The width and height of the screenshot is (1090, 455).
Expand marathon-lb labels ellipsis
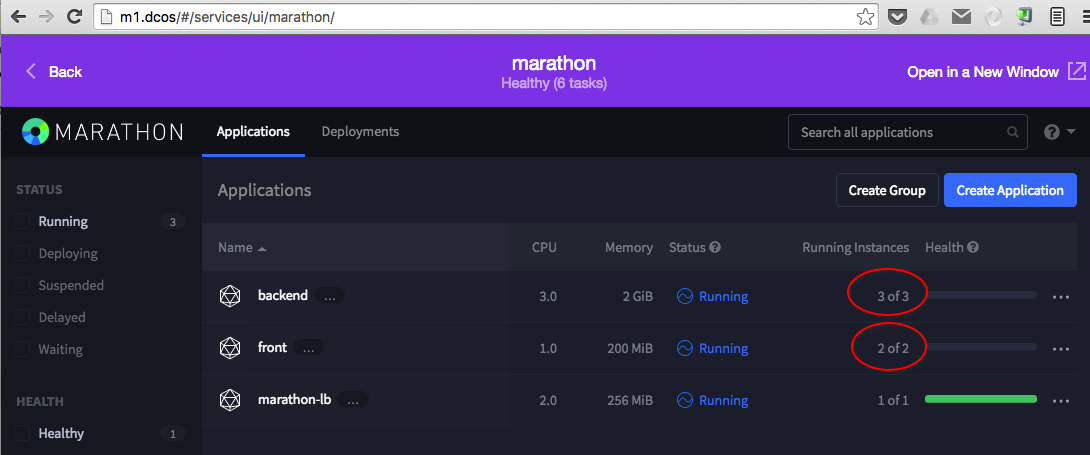pyautogui.click(x=353, y=400)
